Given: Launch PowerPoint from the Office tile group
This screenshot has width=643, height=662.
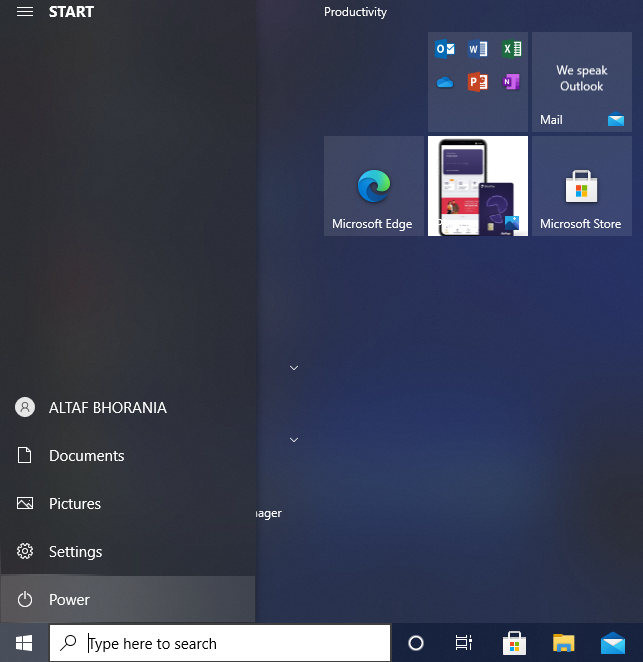Looking at the screenshot, I should point(478,82).
